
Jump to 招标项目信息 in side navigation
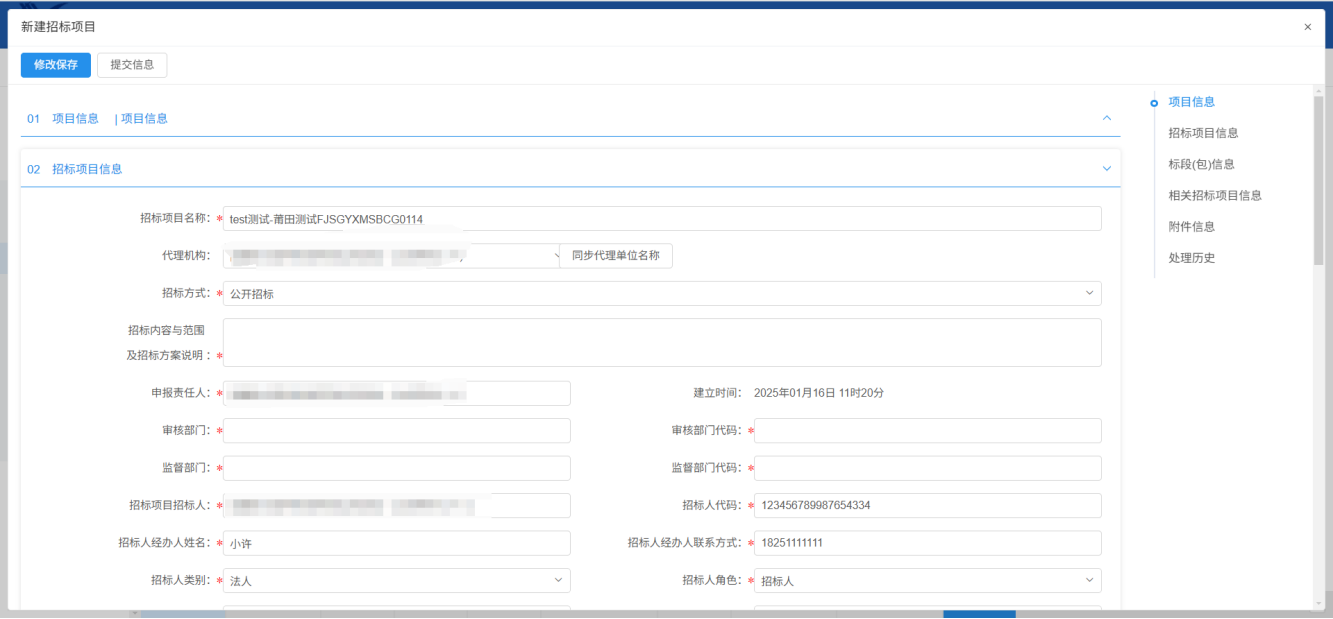[1203, 133]
